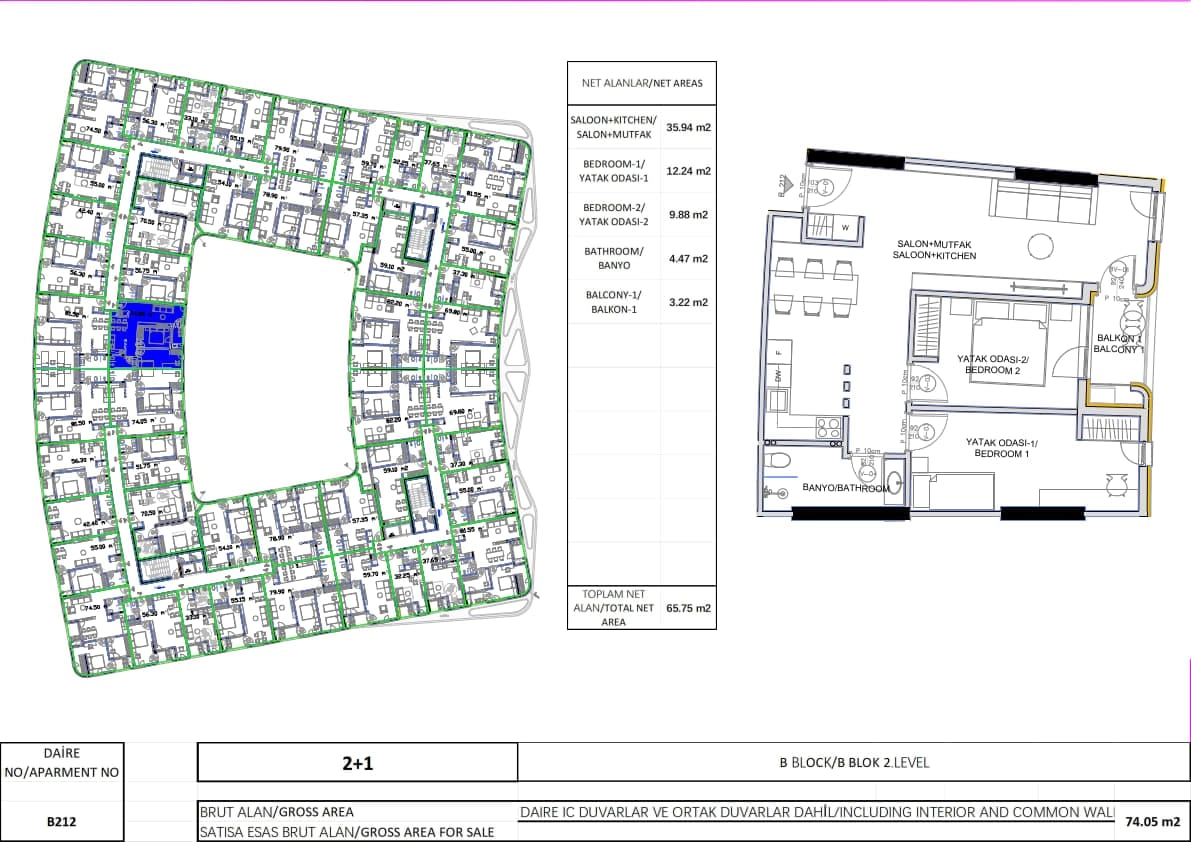Click the entrance door swing symbol
This screenshot has width=1191, height=842.
point(830,188)
